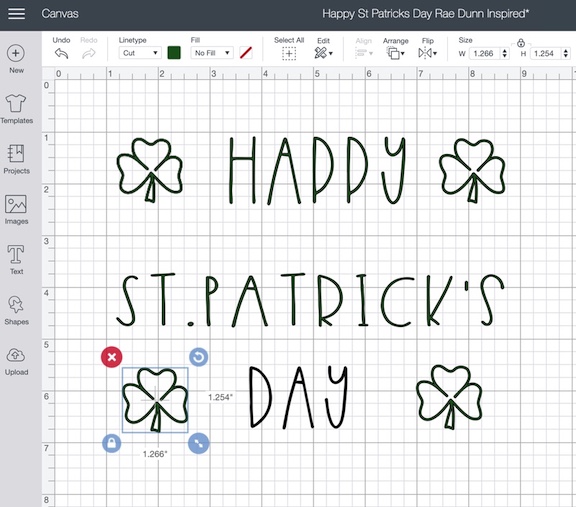Select the Text tool
Image resolution: width=576 pixels, height=507 pixels.
pos(16,255)
